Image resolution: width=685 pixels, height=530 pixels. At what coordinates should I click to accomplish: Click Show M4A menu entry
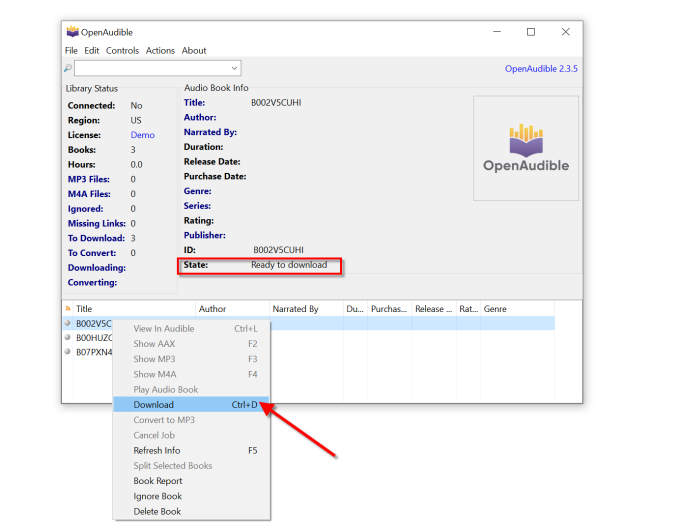coord(191,374)
